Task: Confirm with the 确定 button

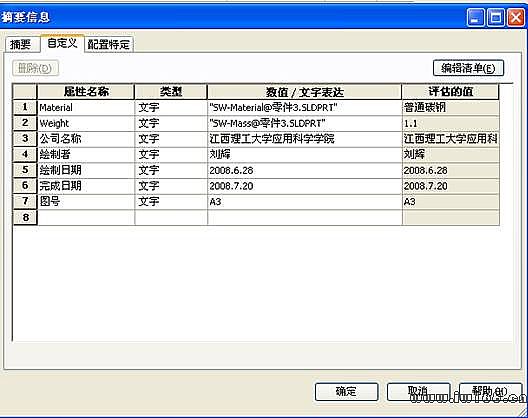Action: click(x=346, y=391)
